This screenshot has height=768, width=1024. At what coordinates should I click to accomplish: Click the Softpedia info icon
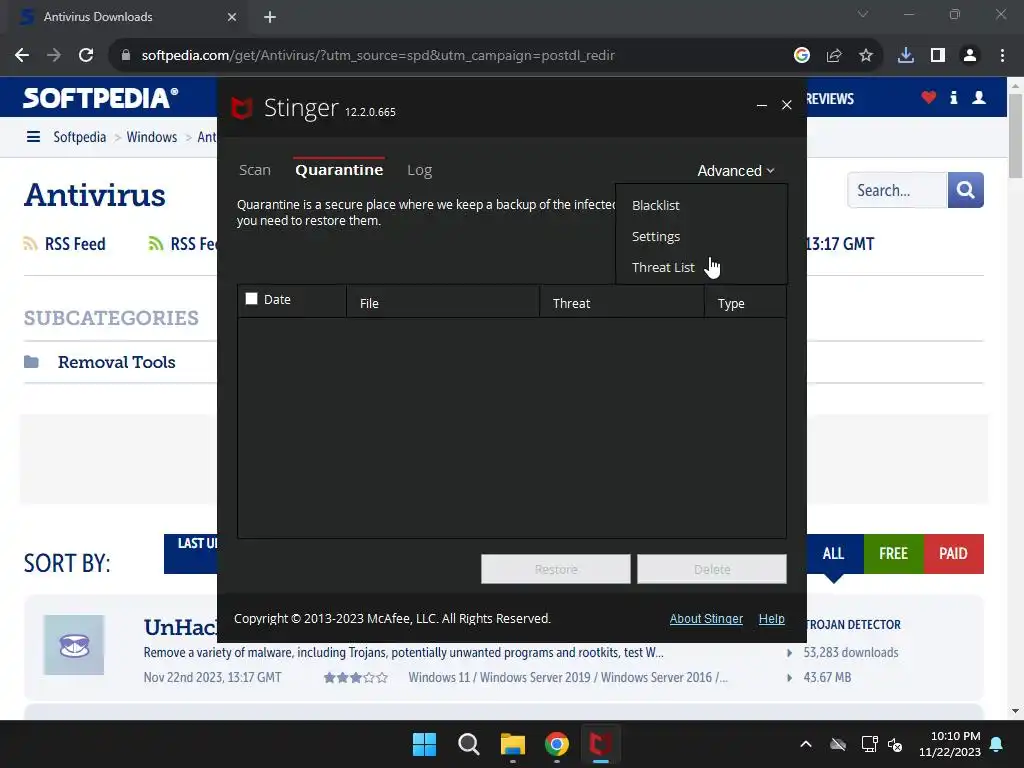[953, 98]
